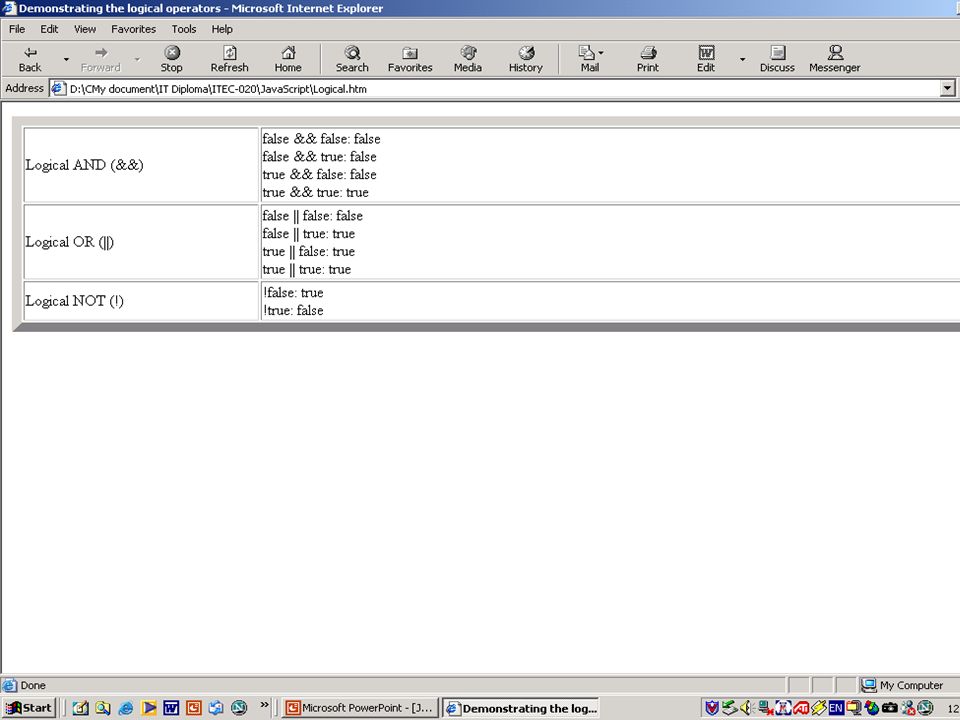Click the 'false || true: true' line

309,233
